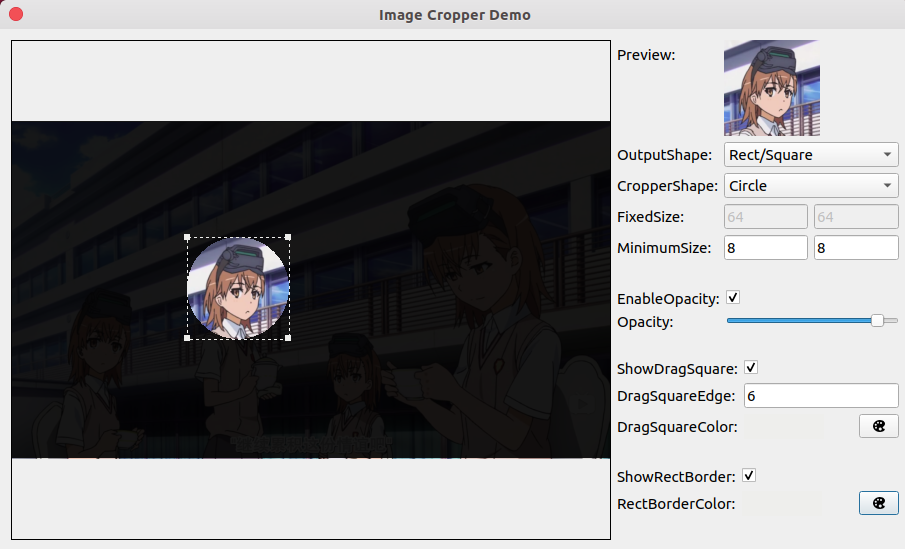905x549 pixels.
Task: Click the DragSquareEdge input box
Action: [820, 396]
